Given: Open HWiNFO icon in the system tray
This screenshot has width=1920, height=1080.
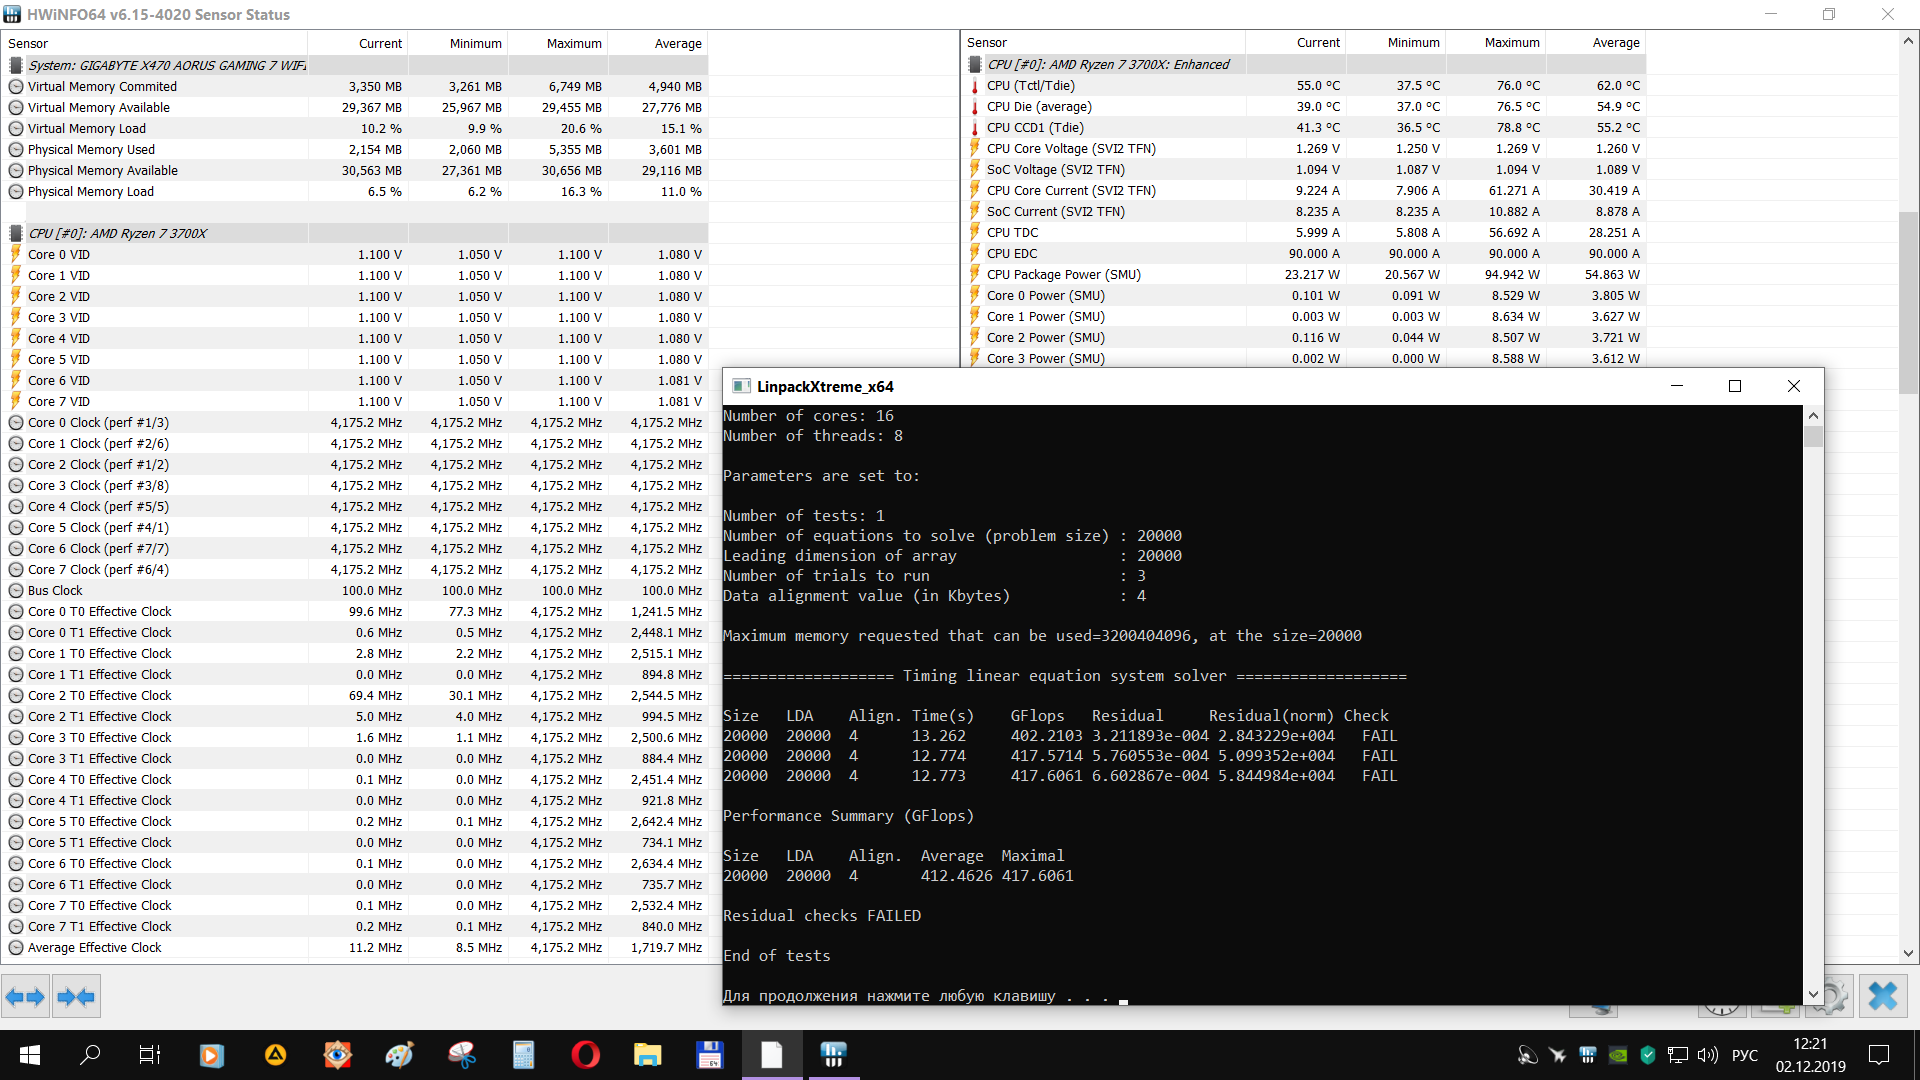Looking at the screenshot, I should point(1587,1055).
